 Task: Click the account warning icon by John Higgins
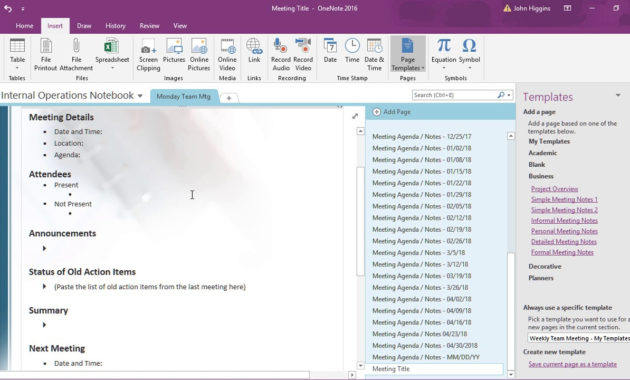[x=507, y=8]
